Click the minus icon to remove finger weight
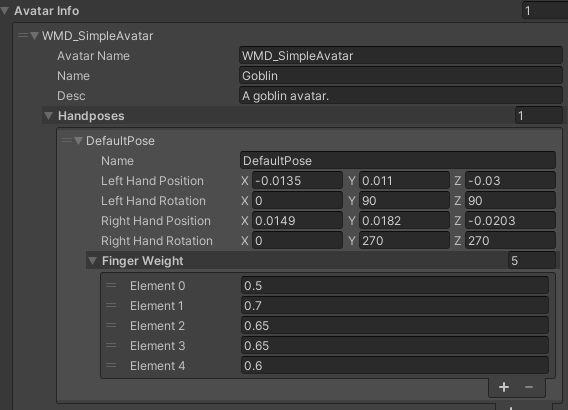The height and width of the screenshot is (410, 568). 529,387
